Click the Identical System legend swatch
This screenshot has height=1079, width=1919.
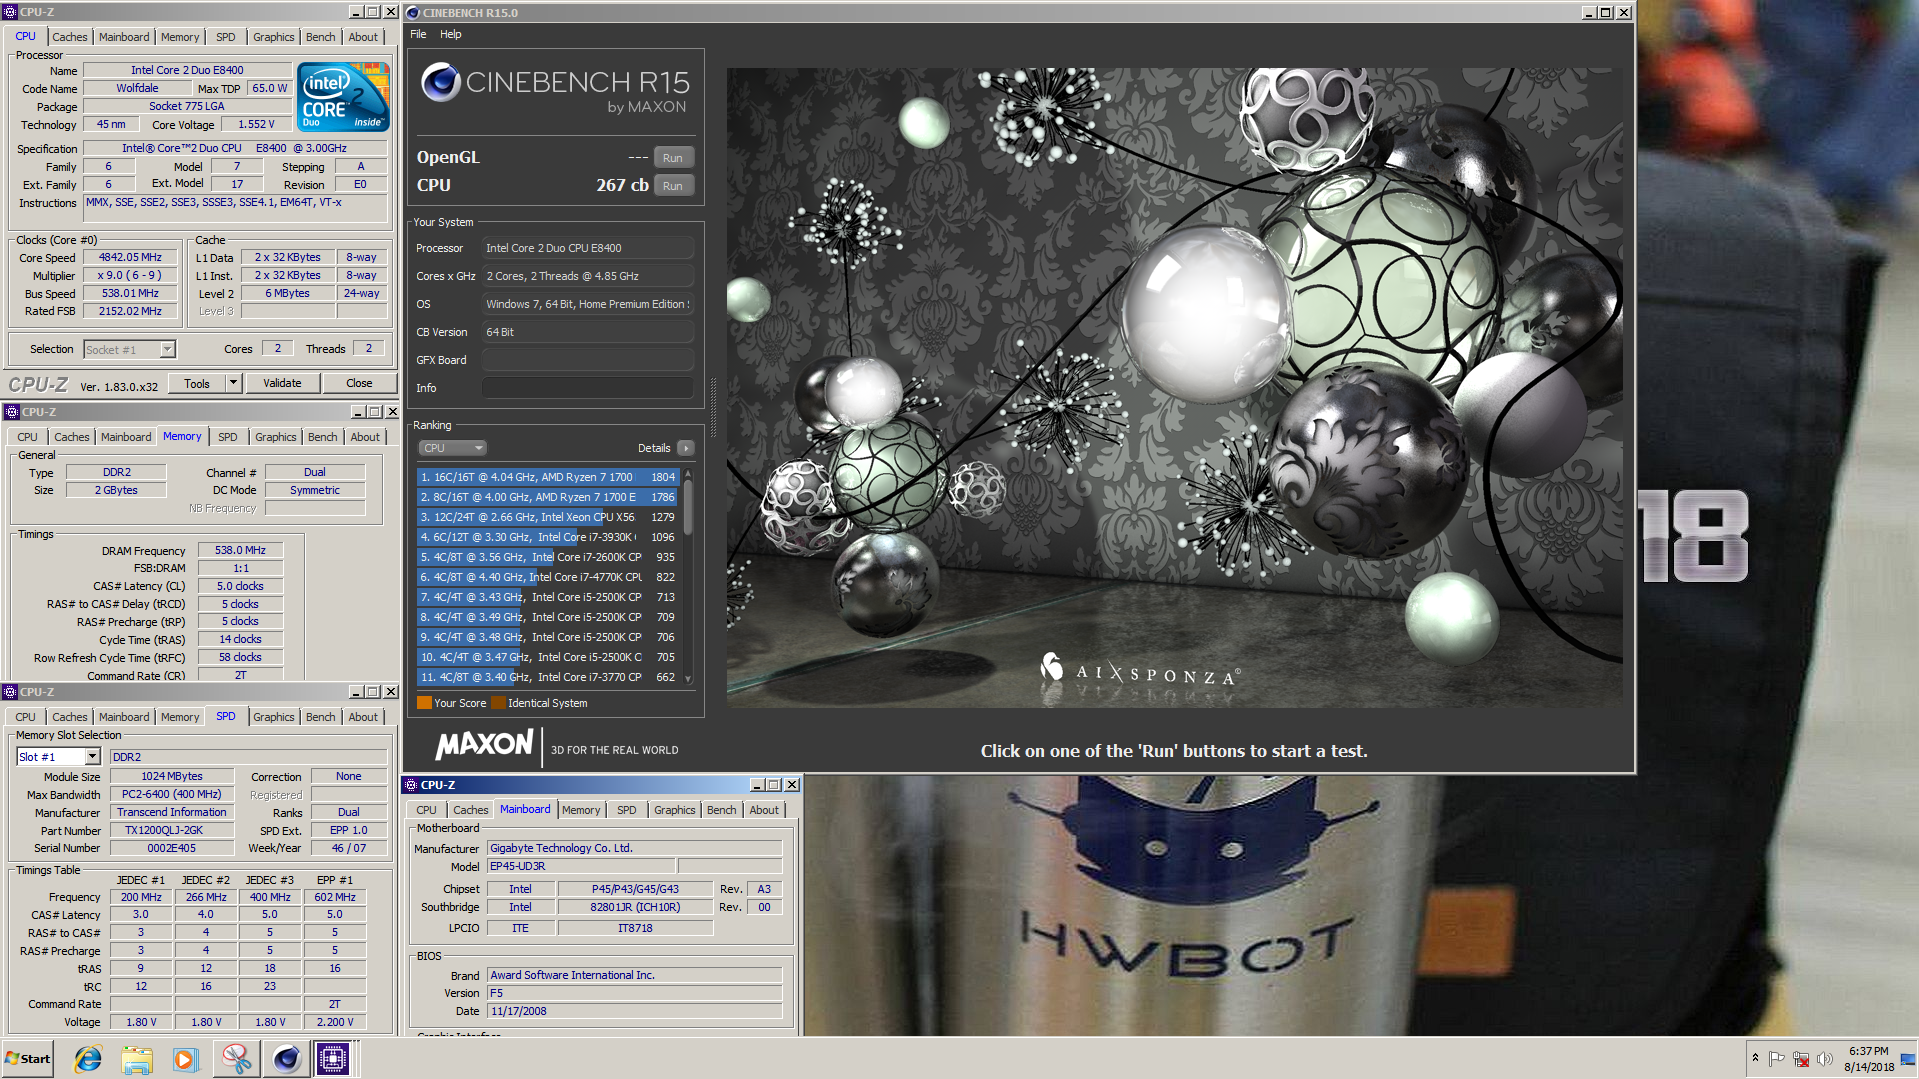click(498, 703)
